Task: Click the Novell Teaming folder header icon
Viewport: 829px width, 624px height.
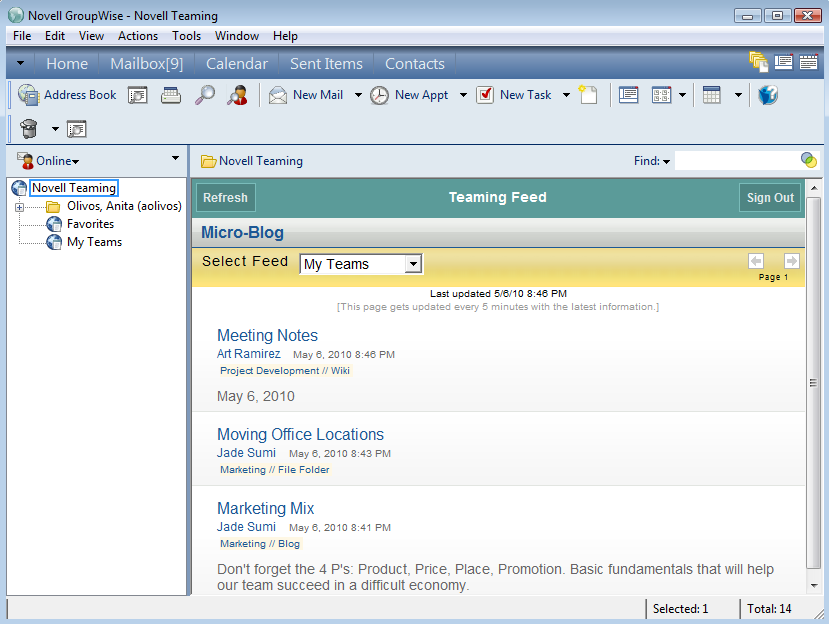Action: [x=208, y=161]
